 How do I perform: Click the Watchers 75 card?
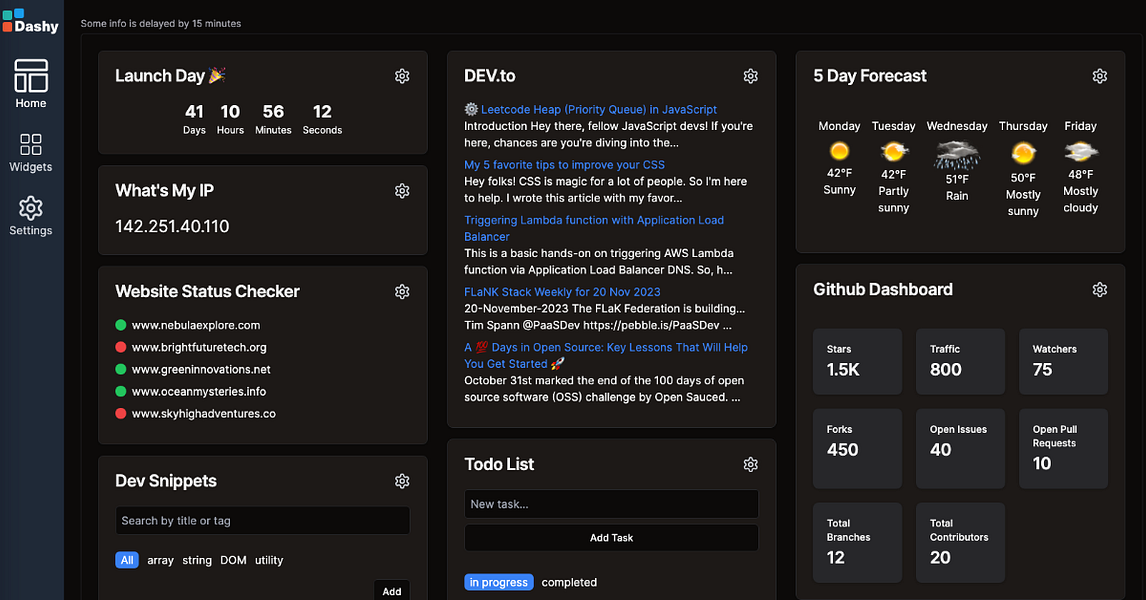coord(1063,361)
